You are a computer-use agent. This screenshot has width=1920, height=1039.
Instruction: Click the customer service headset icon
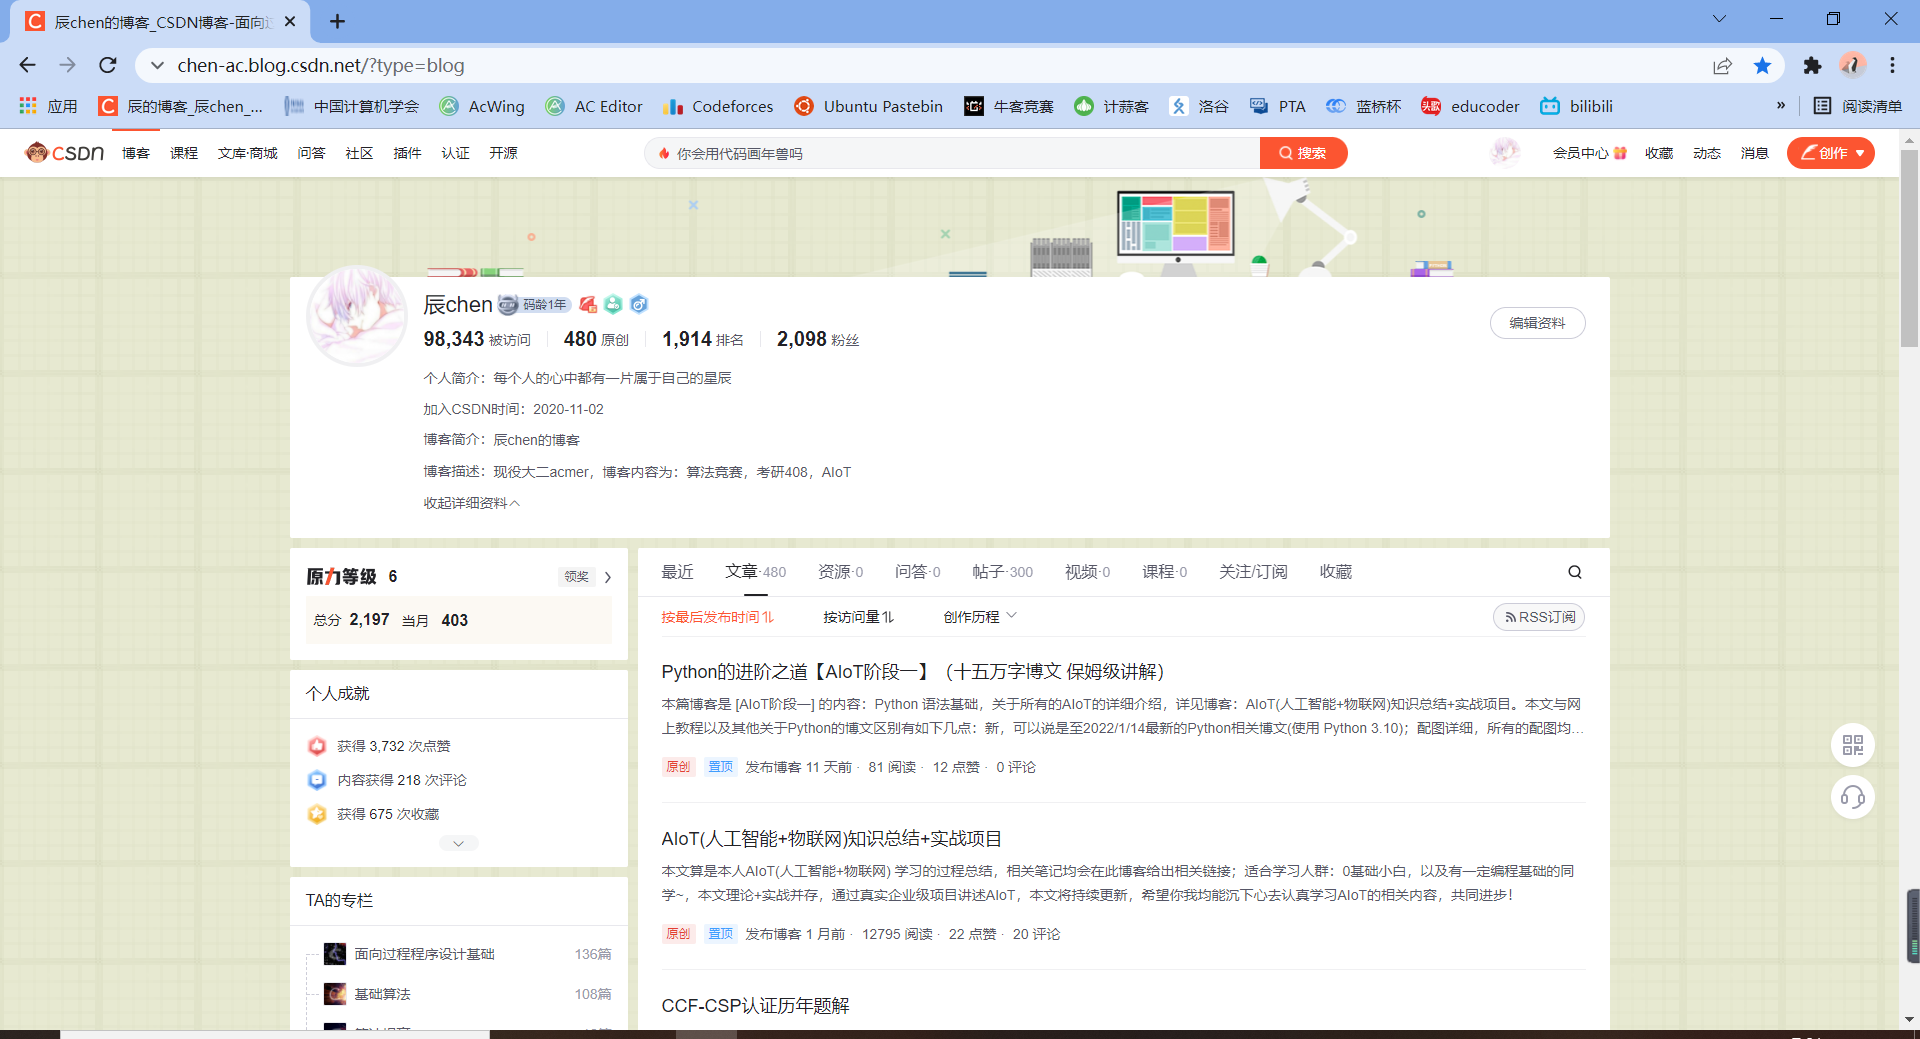[1852, 797]
